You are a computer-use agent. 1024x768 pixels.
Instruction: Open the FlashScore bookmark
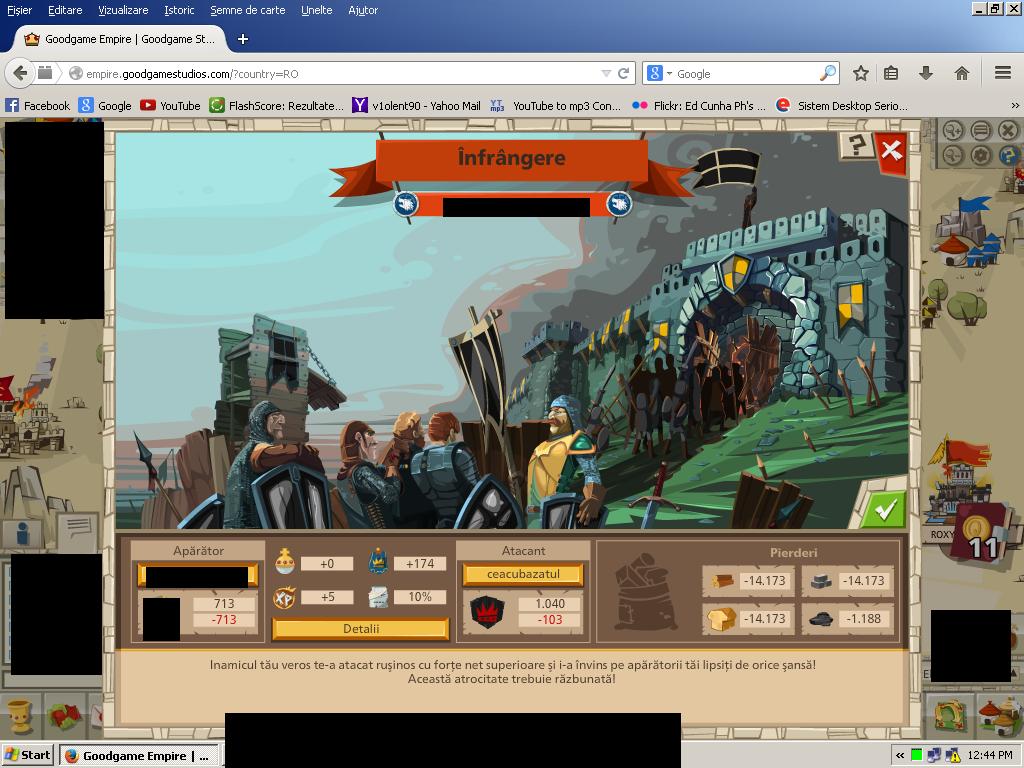276,105
